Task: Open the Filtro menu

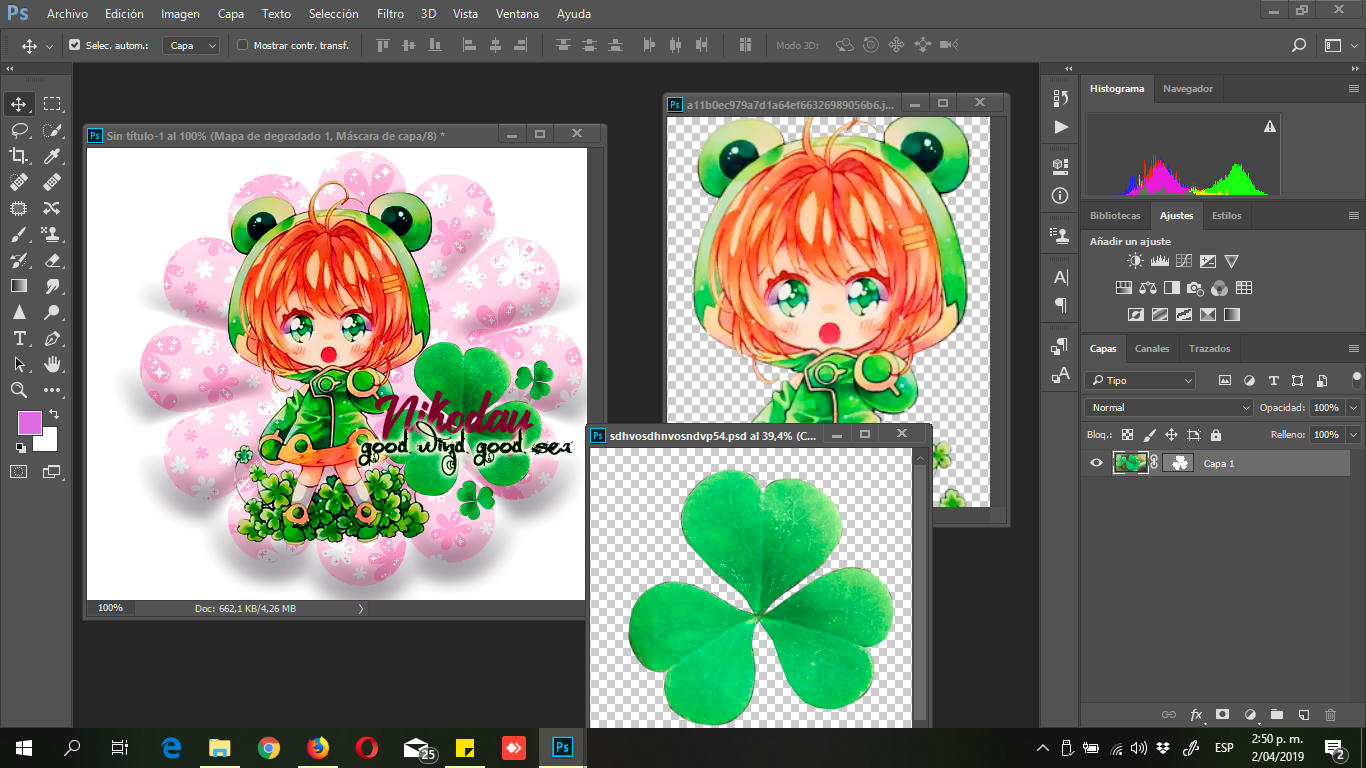Action: coord(391,14)
